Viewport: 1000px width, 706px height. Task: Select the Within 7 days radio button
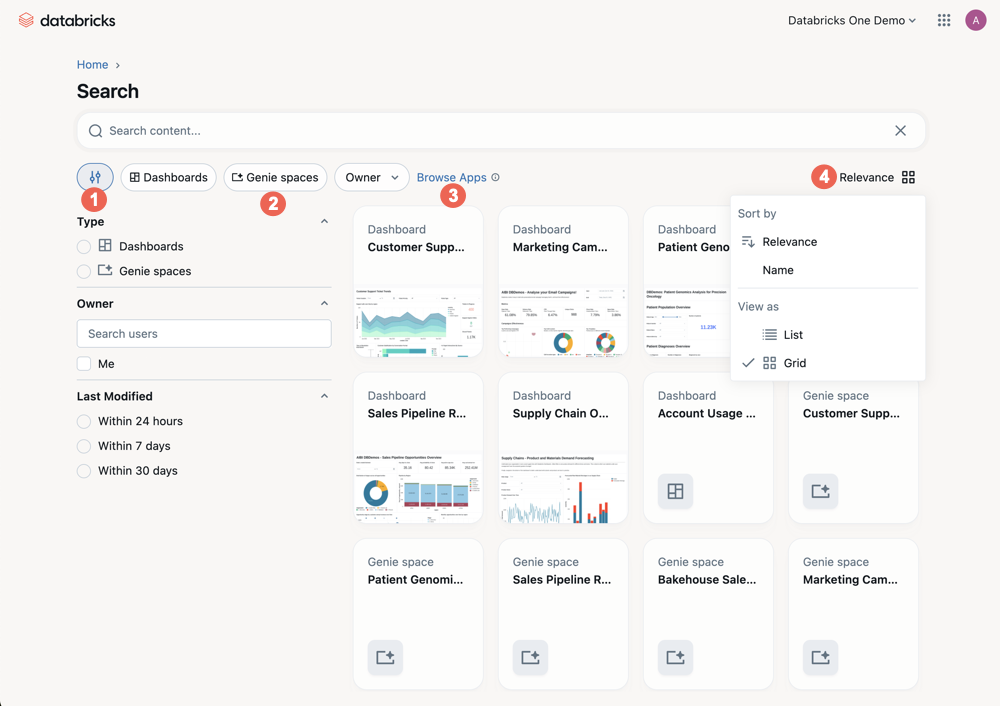[x=83, y=445]
